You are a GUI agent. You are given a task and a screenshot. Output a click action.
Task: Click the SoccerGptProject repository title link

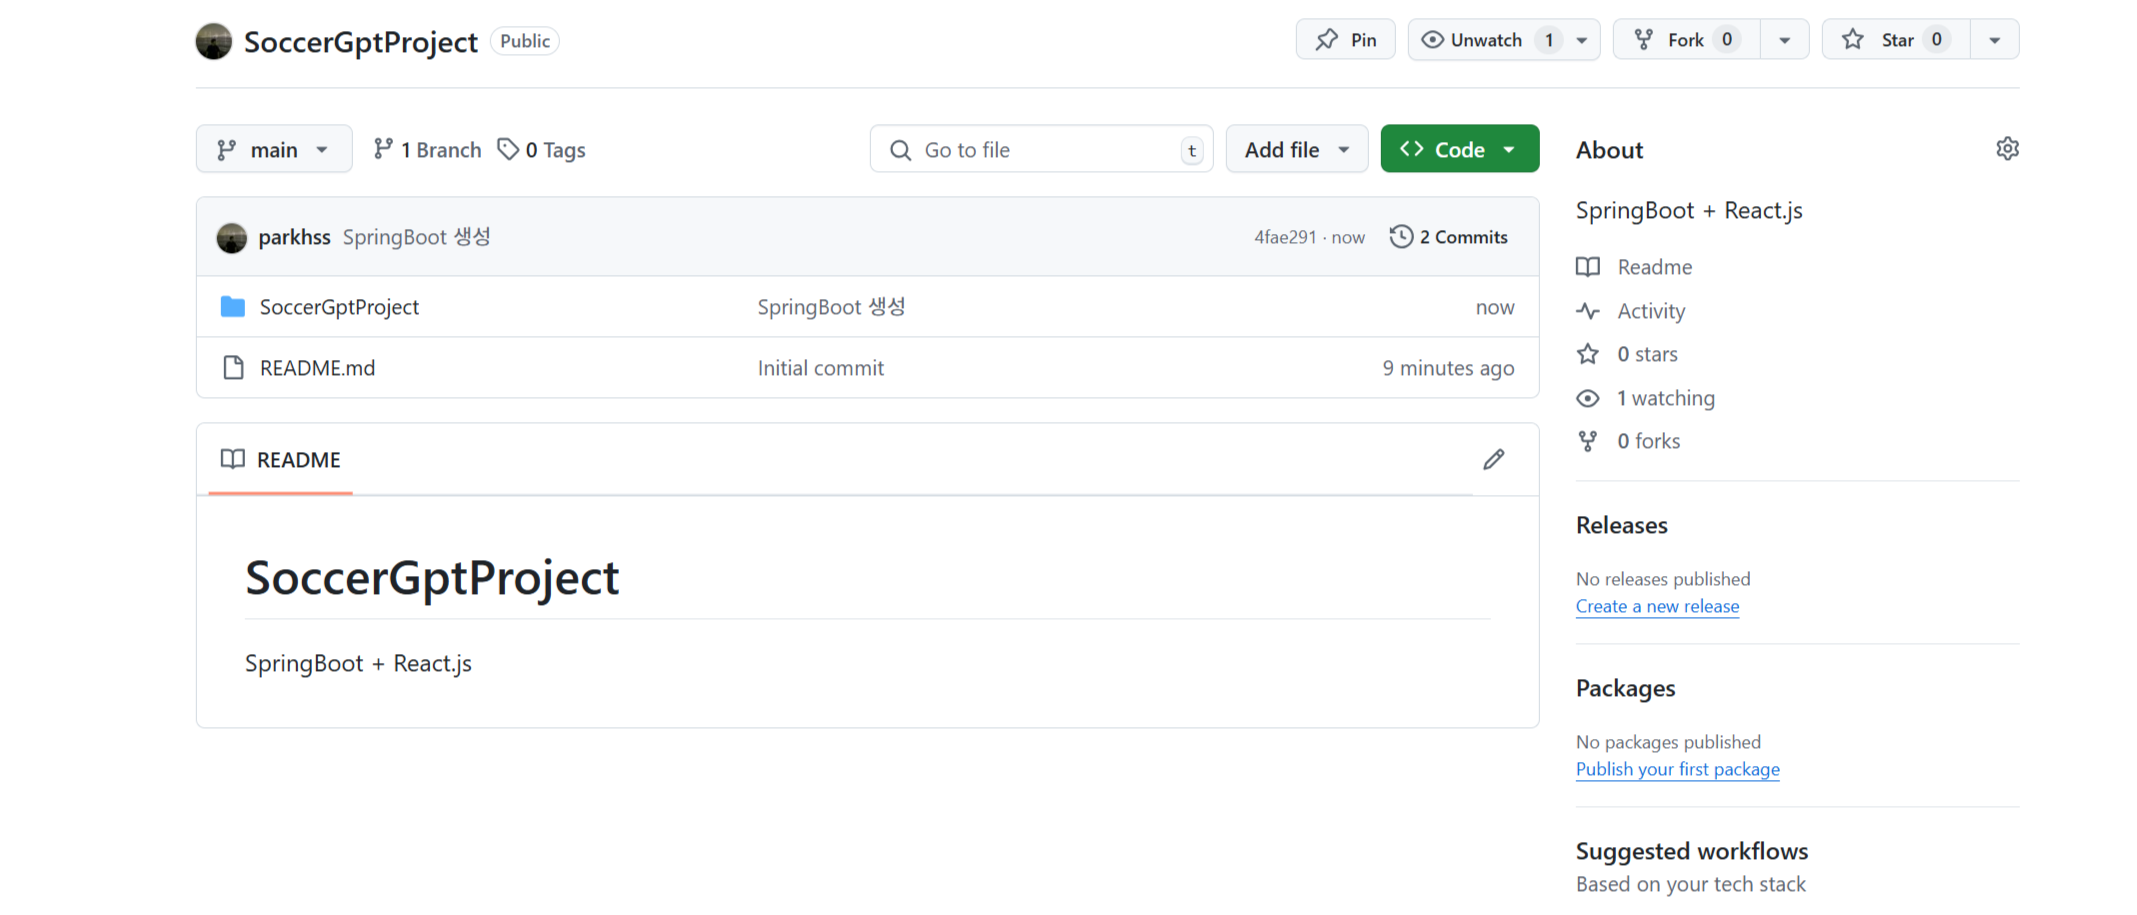pyautogui.click(x=360, y=41)
